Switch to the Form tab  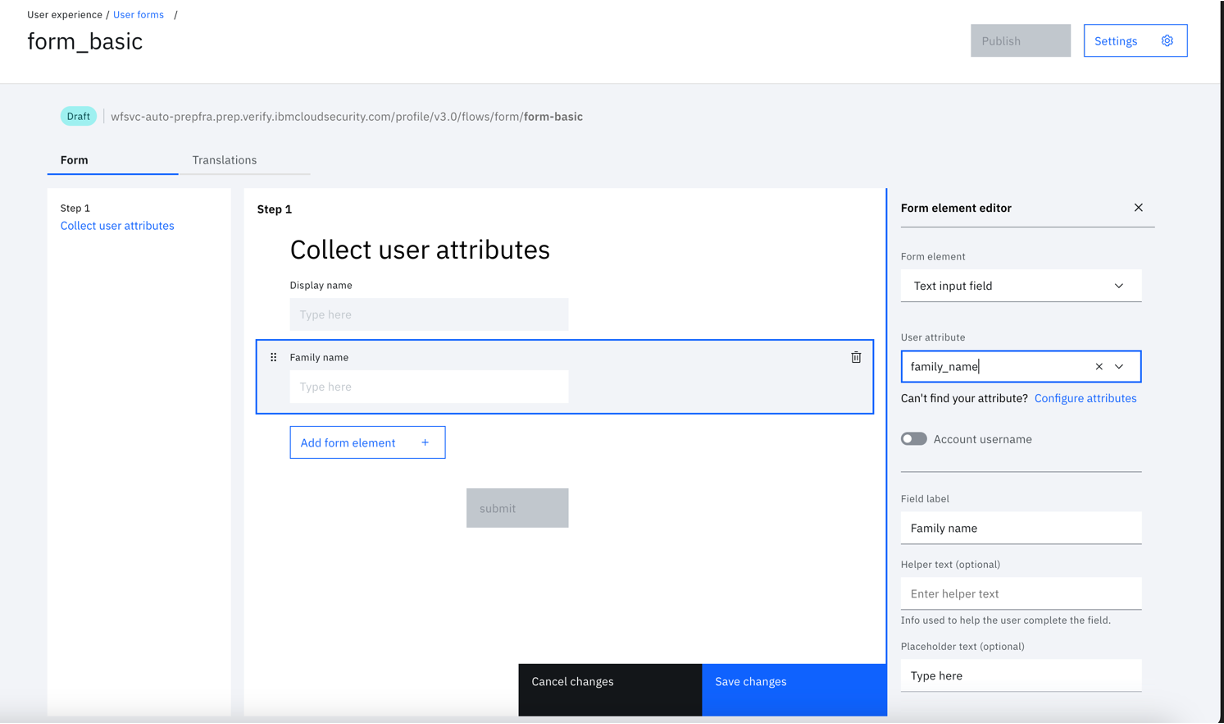coord(112,161)
